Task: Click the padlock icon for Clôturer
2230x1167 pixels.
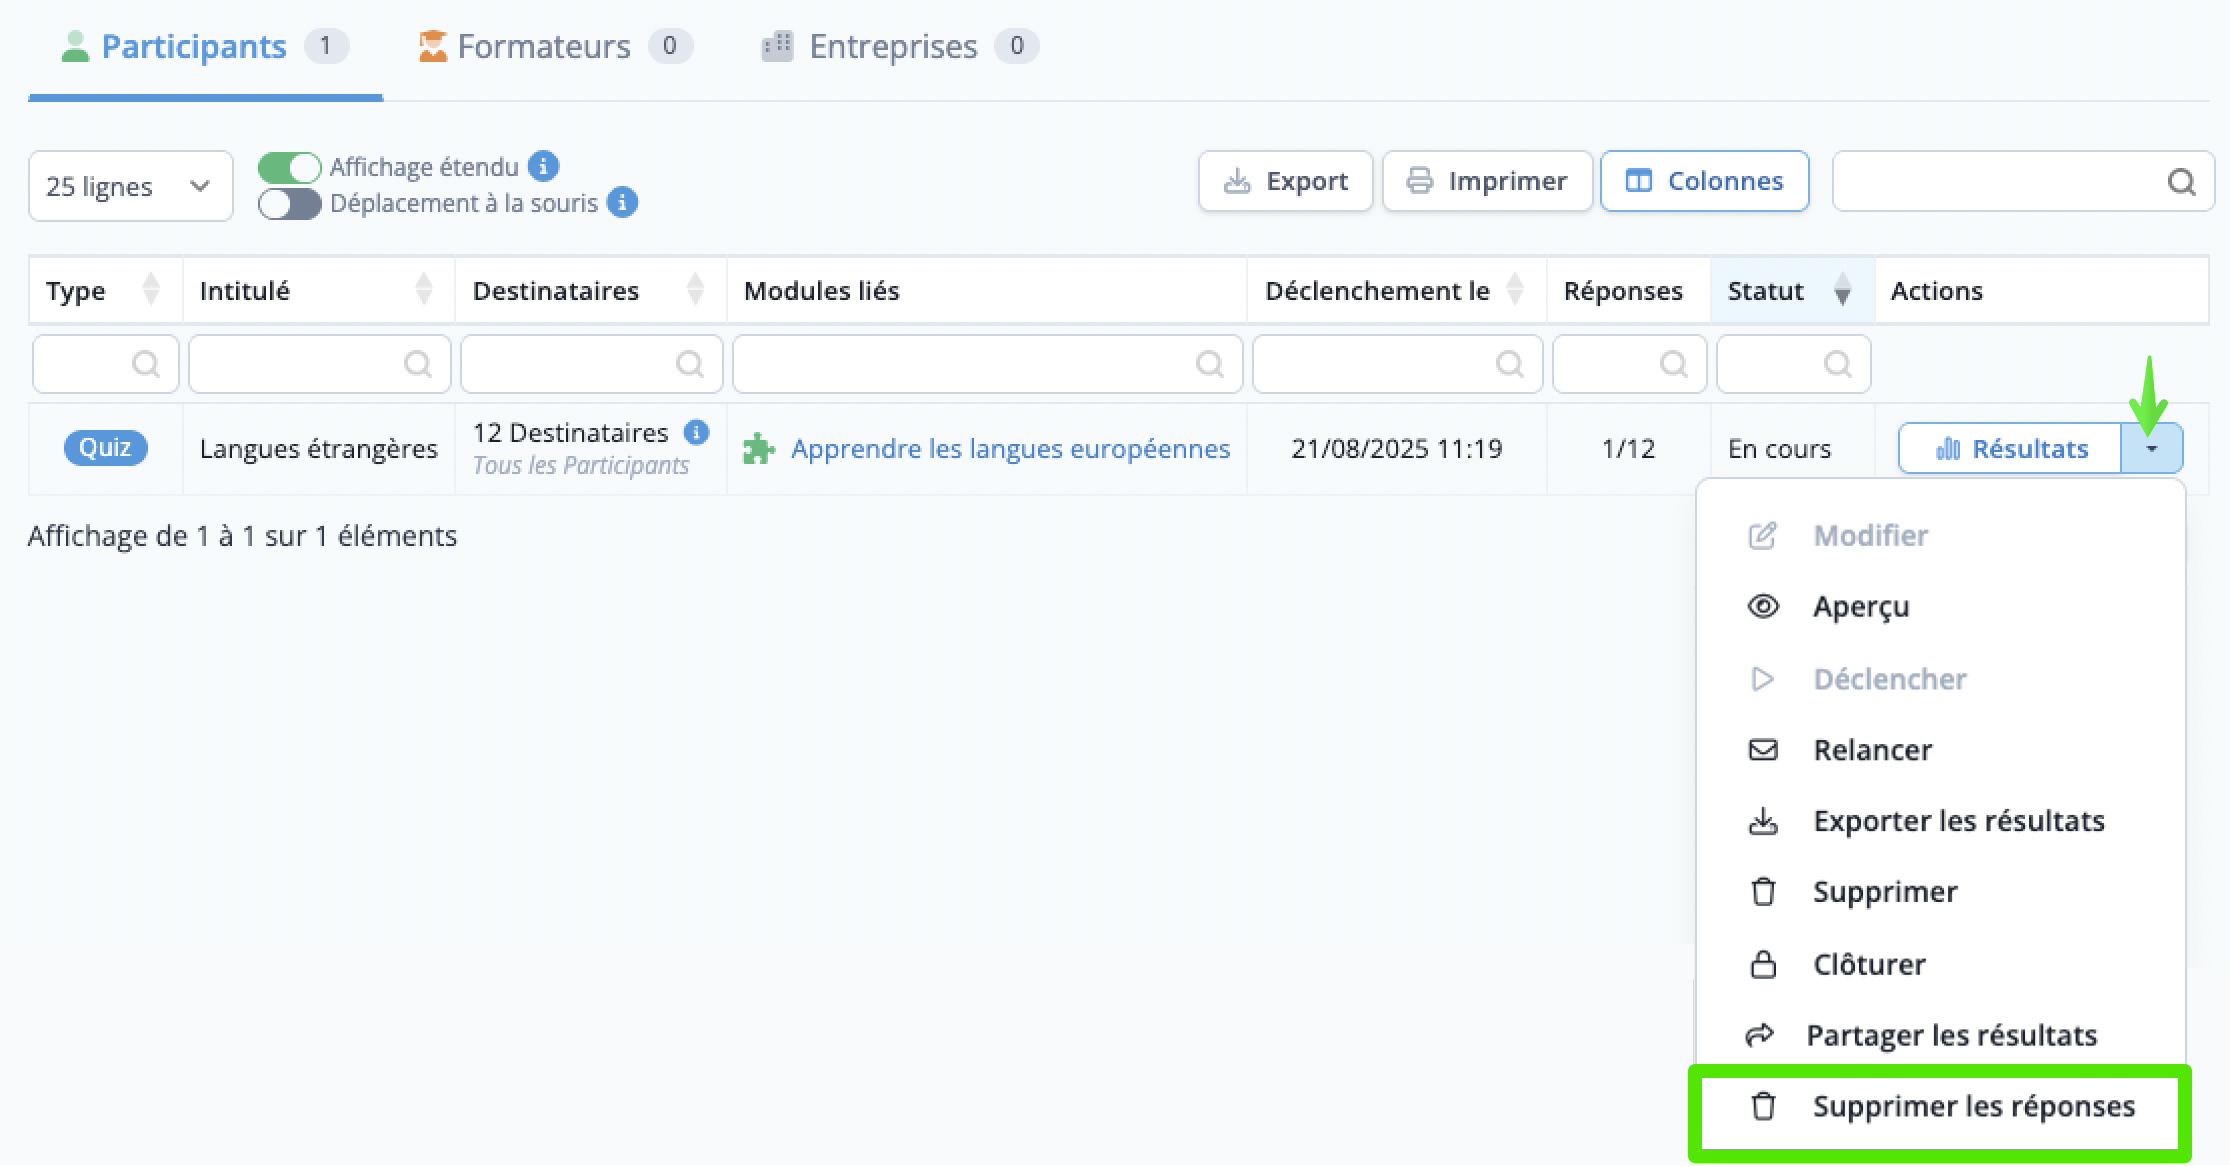Action: 1763,965
